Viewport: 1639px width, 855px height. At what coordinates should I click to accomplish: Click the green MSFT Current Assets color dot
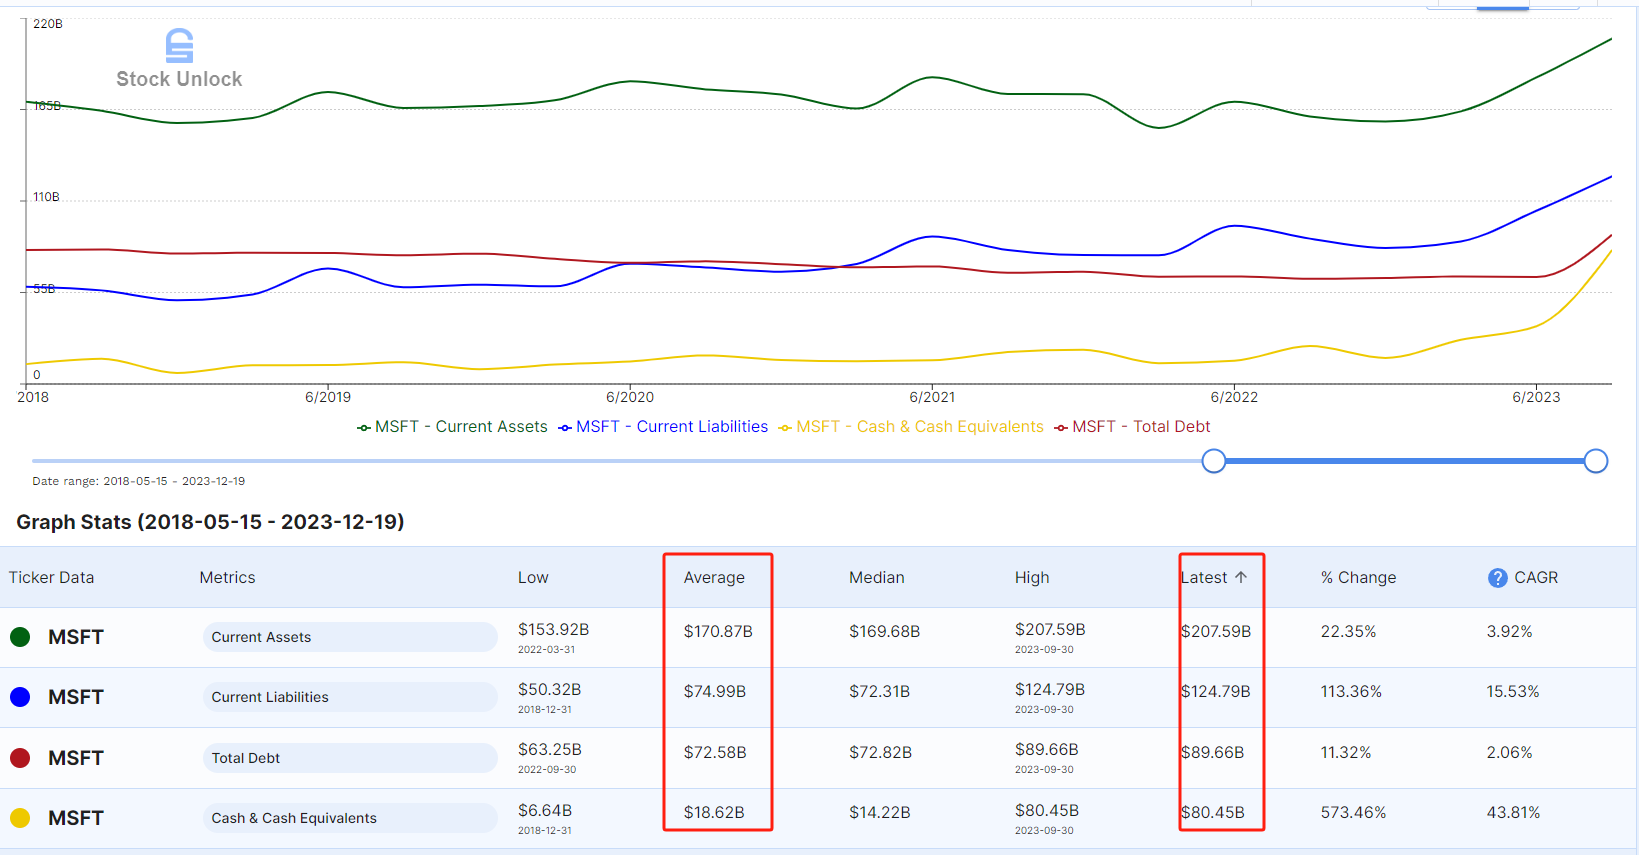pos(20,637)
